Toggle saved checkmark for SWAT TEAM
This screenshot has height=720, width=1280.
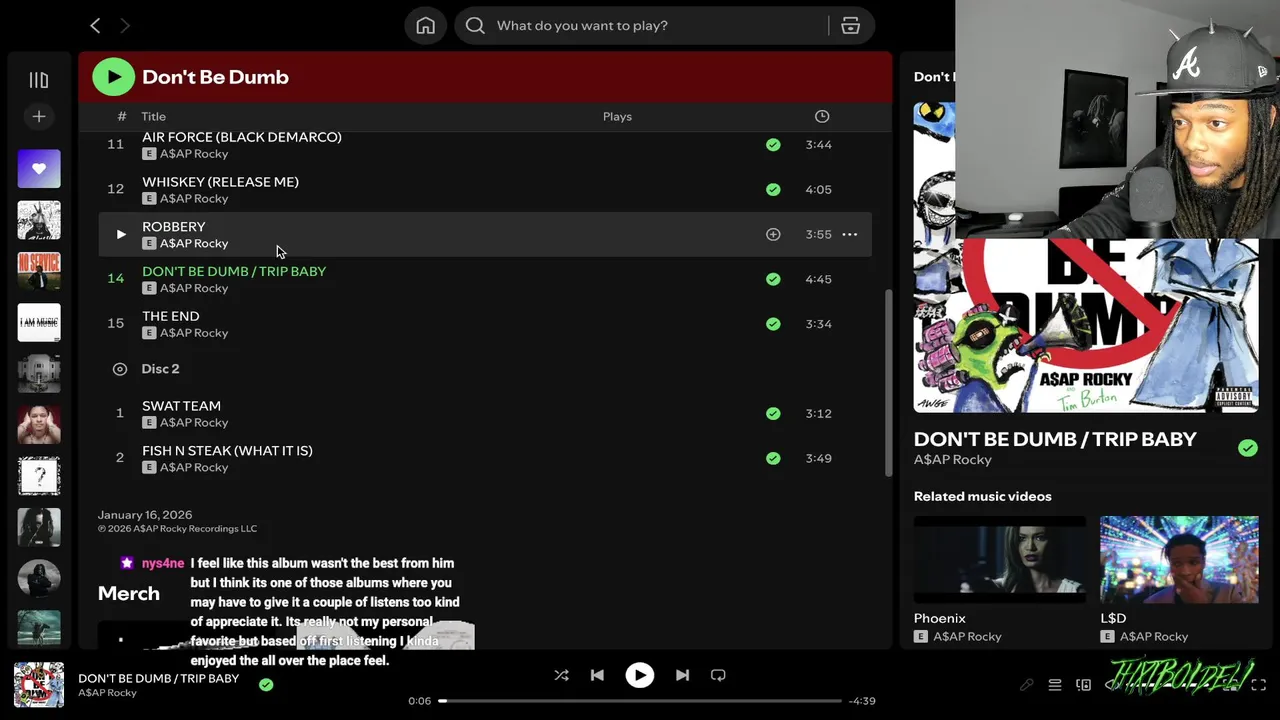(773, 413)
